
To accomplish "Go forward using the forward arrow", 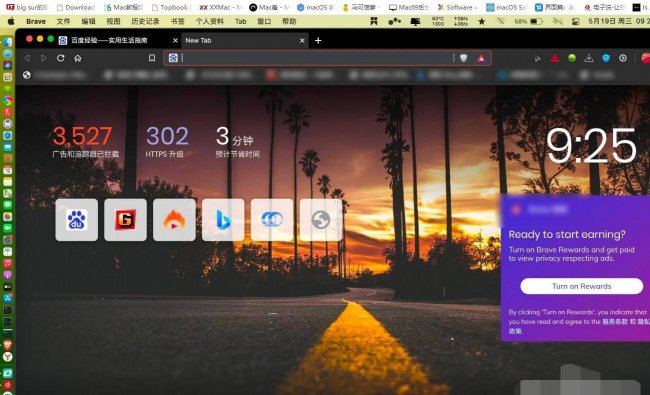I will click(44, 58).
